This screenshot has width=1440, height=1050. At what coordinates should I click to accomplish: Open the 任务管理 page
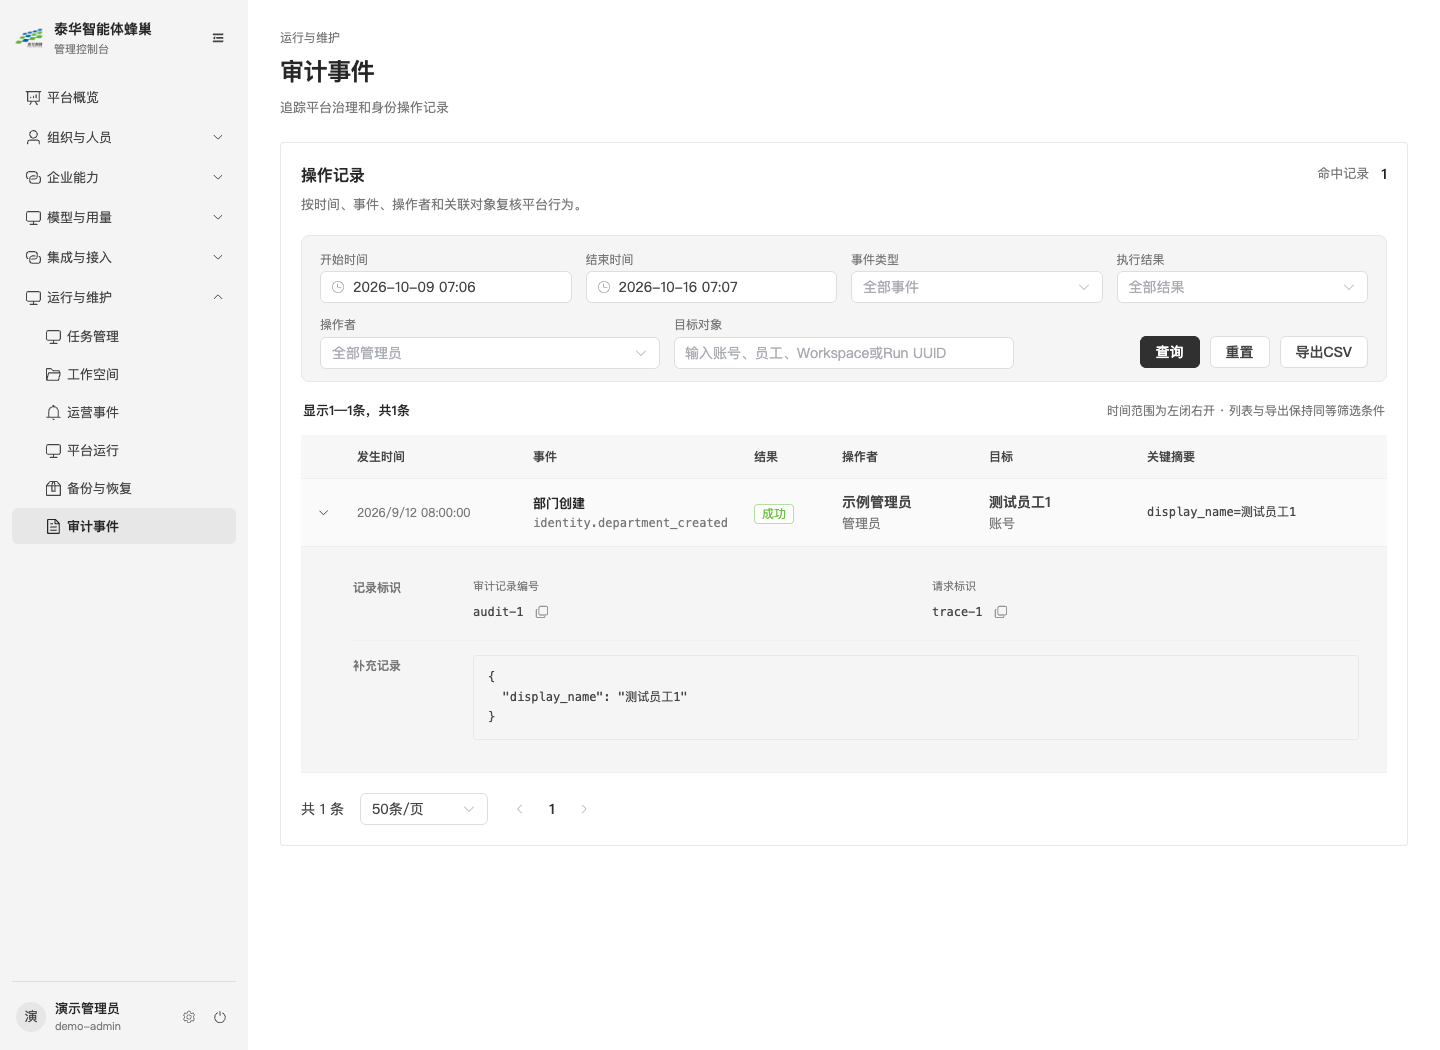[124, 336]
